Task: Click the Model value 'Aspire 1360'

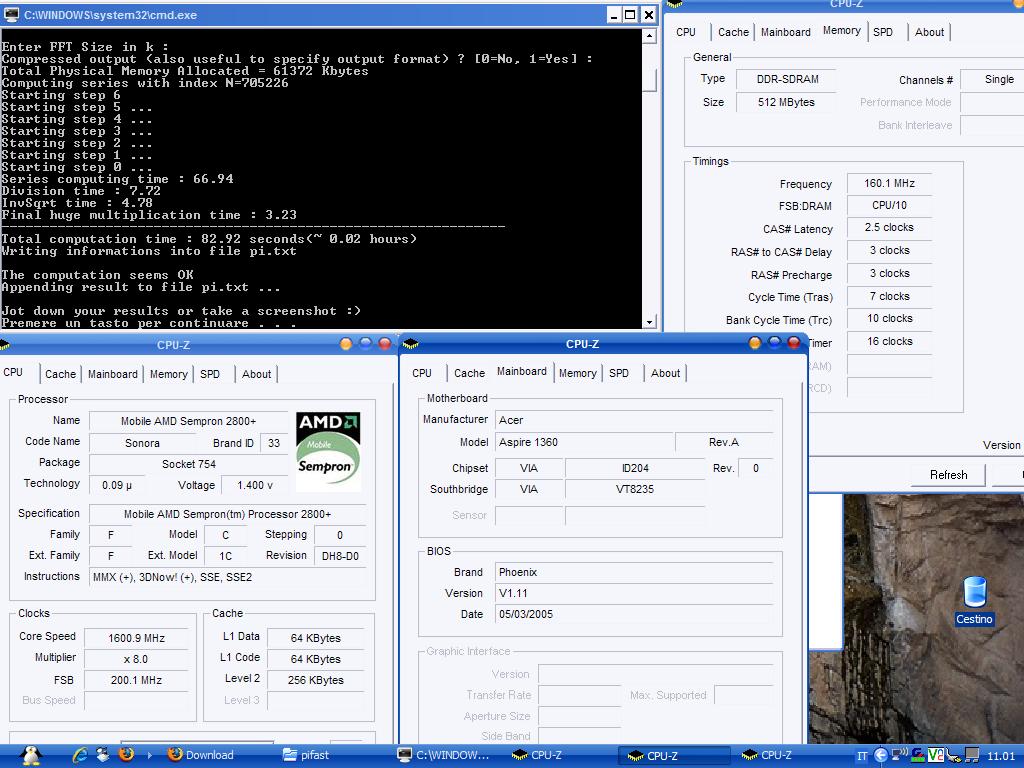Action: tap(585, 442)
